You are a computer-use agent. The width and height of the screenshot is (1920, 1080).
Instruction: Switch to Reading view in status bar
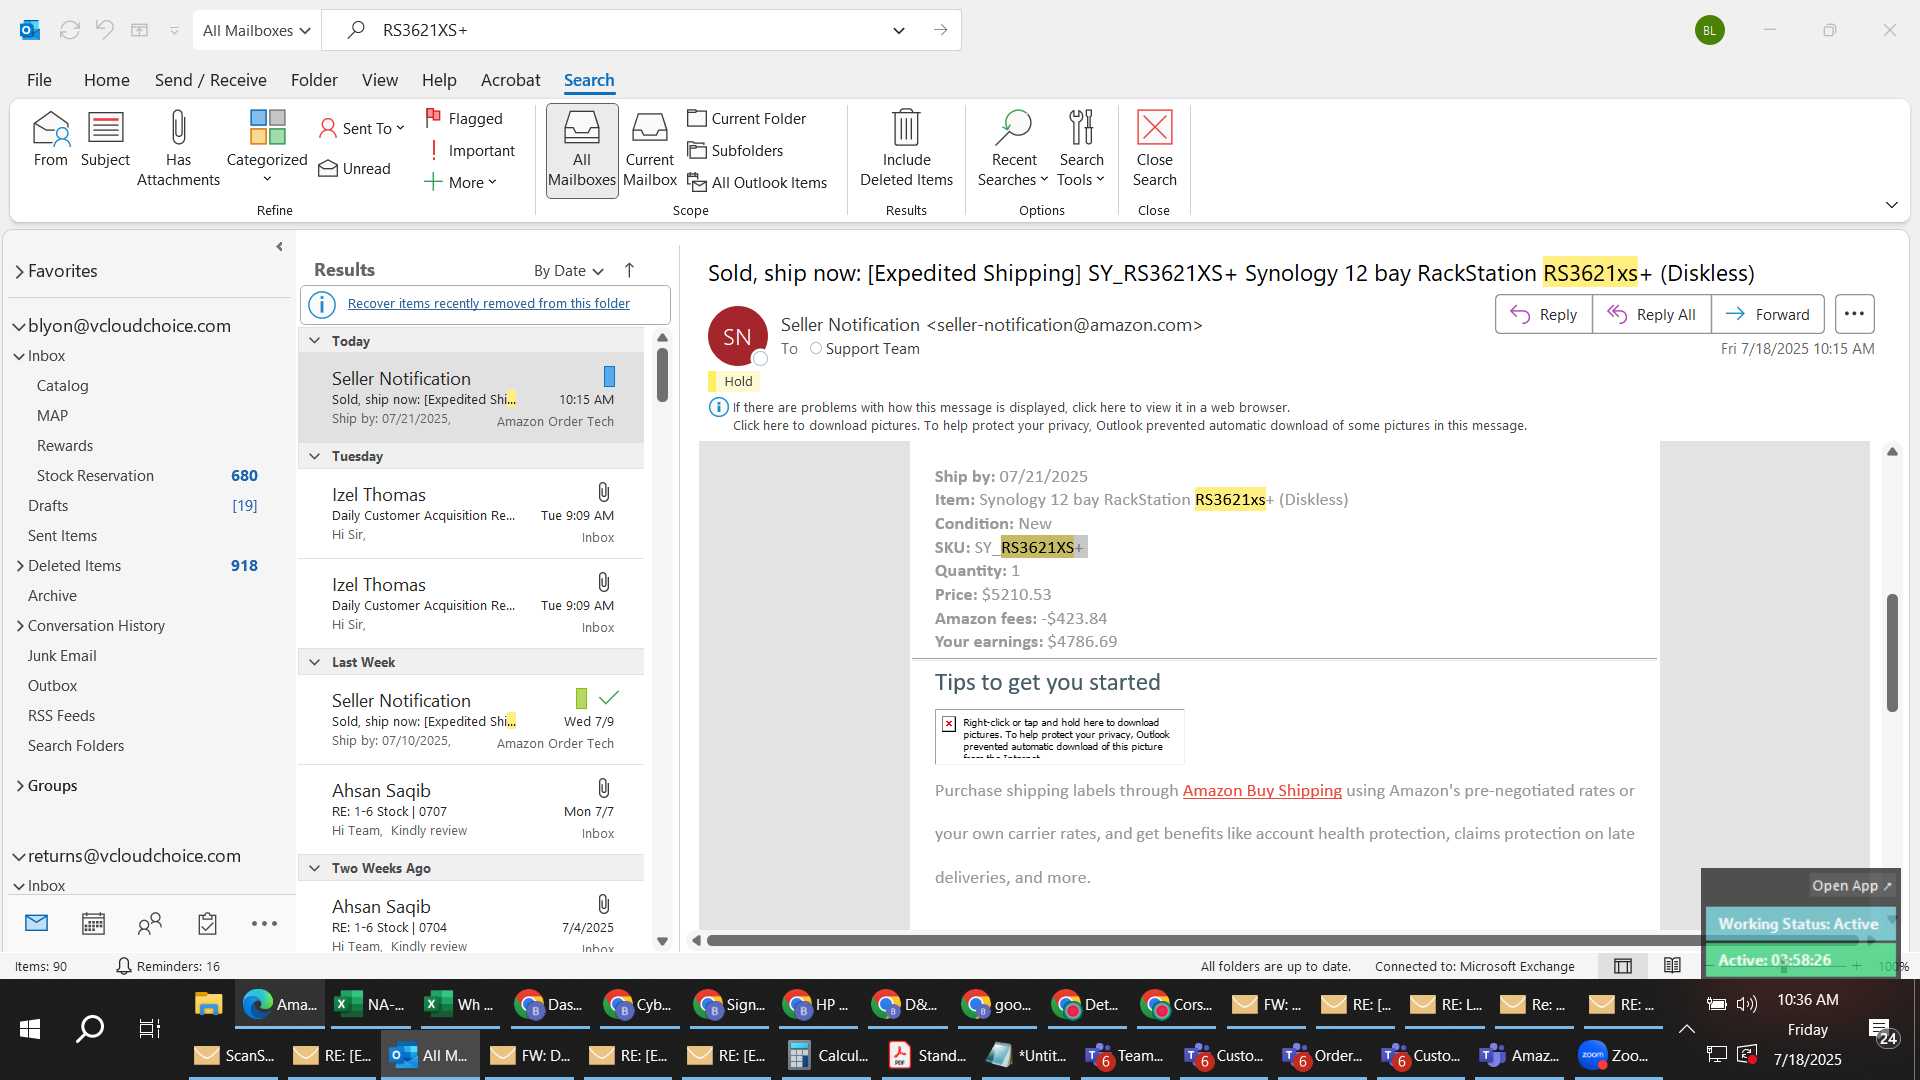(x=1672, y=966)
